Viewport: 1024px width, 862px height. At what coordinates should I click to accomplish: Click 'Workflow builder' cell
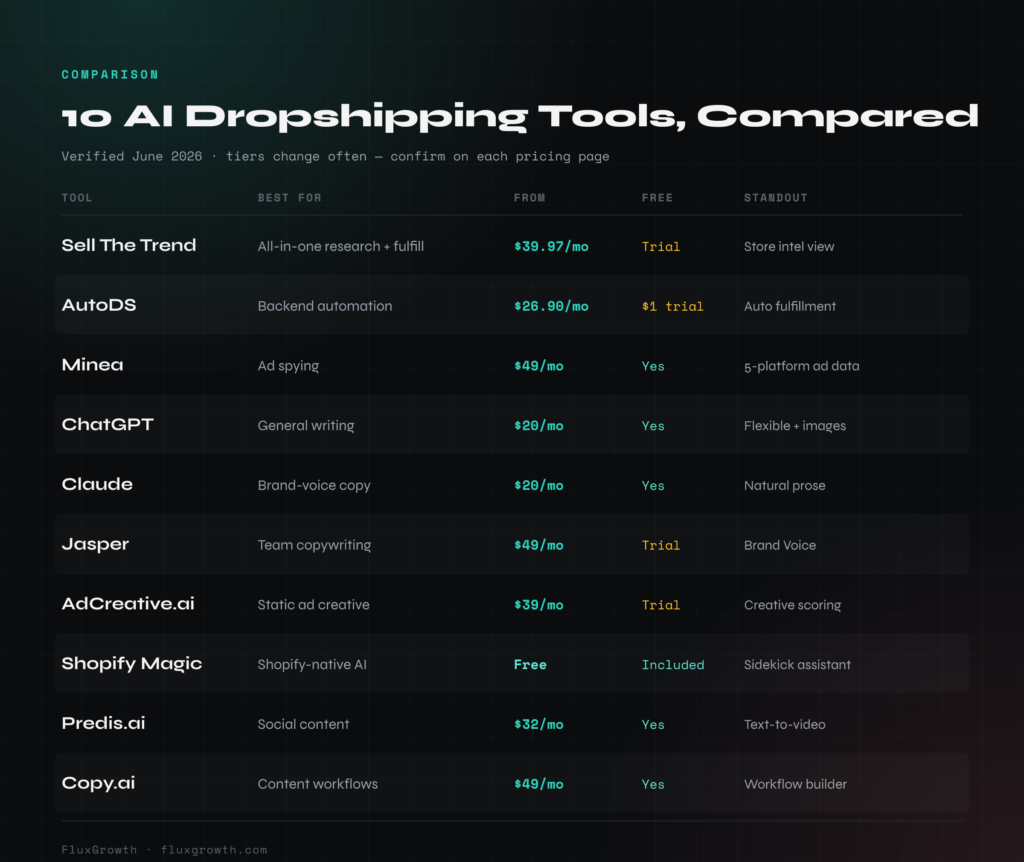(x=795, y=784)
